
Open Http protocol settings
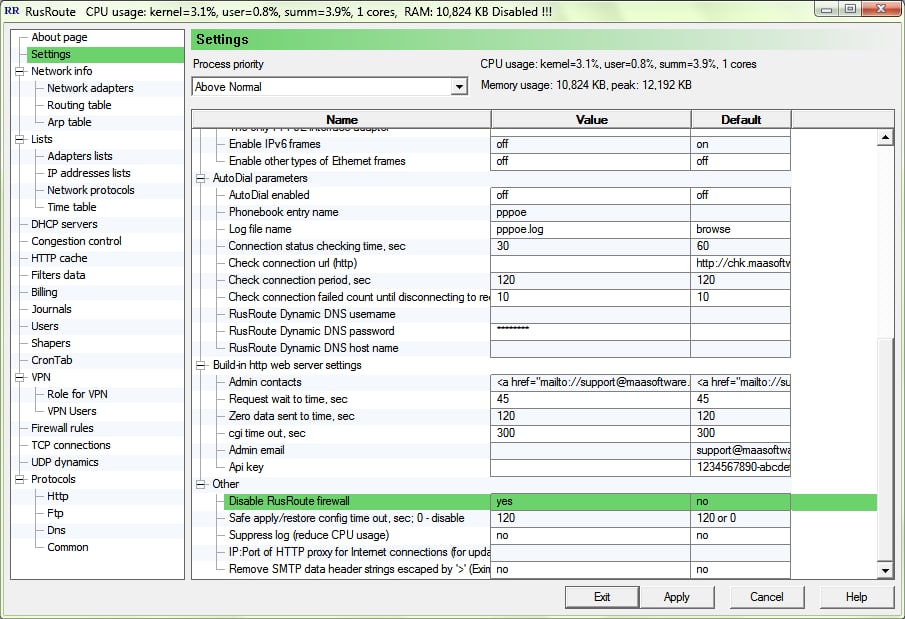58,496
